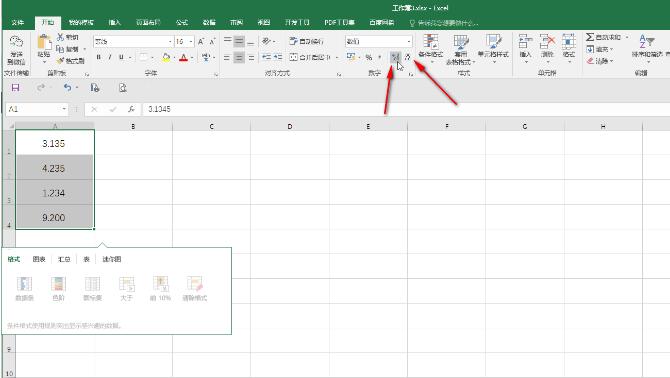Viewport: 670px width, 378px height.
Task: Toggle middle vertical alignment
Action: [239, 41]
